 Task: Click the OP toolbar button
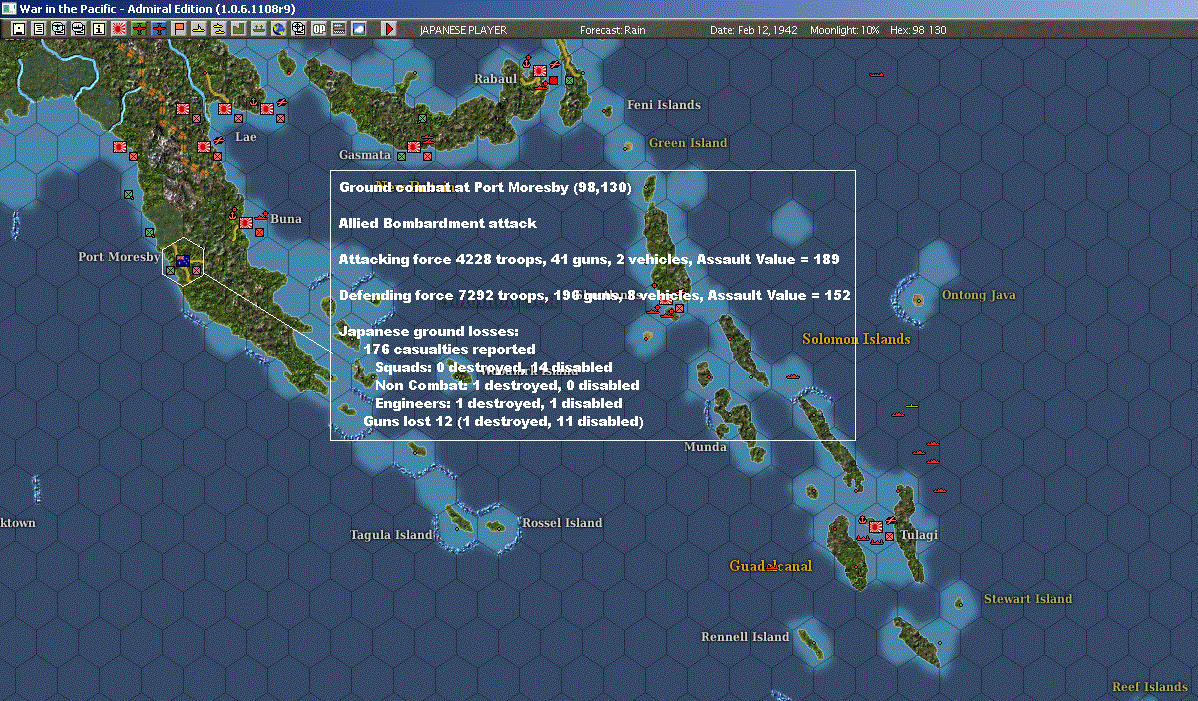point(319,29)
